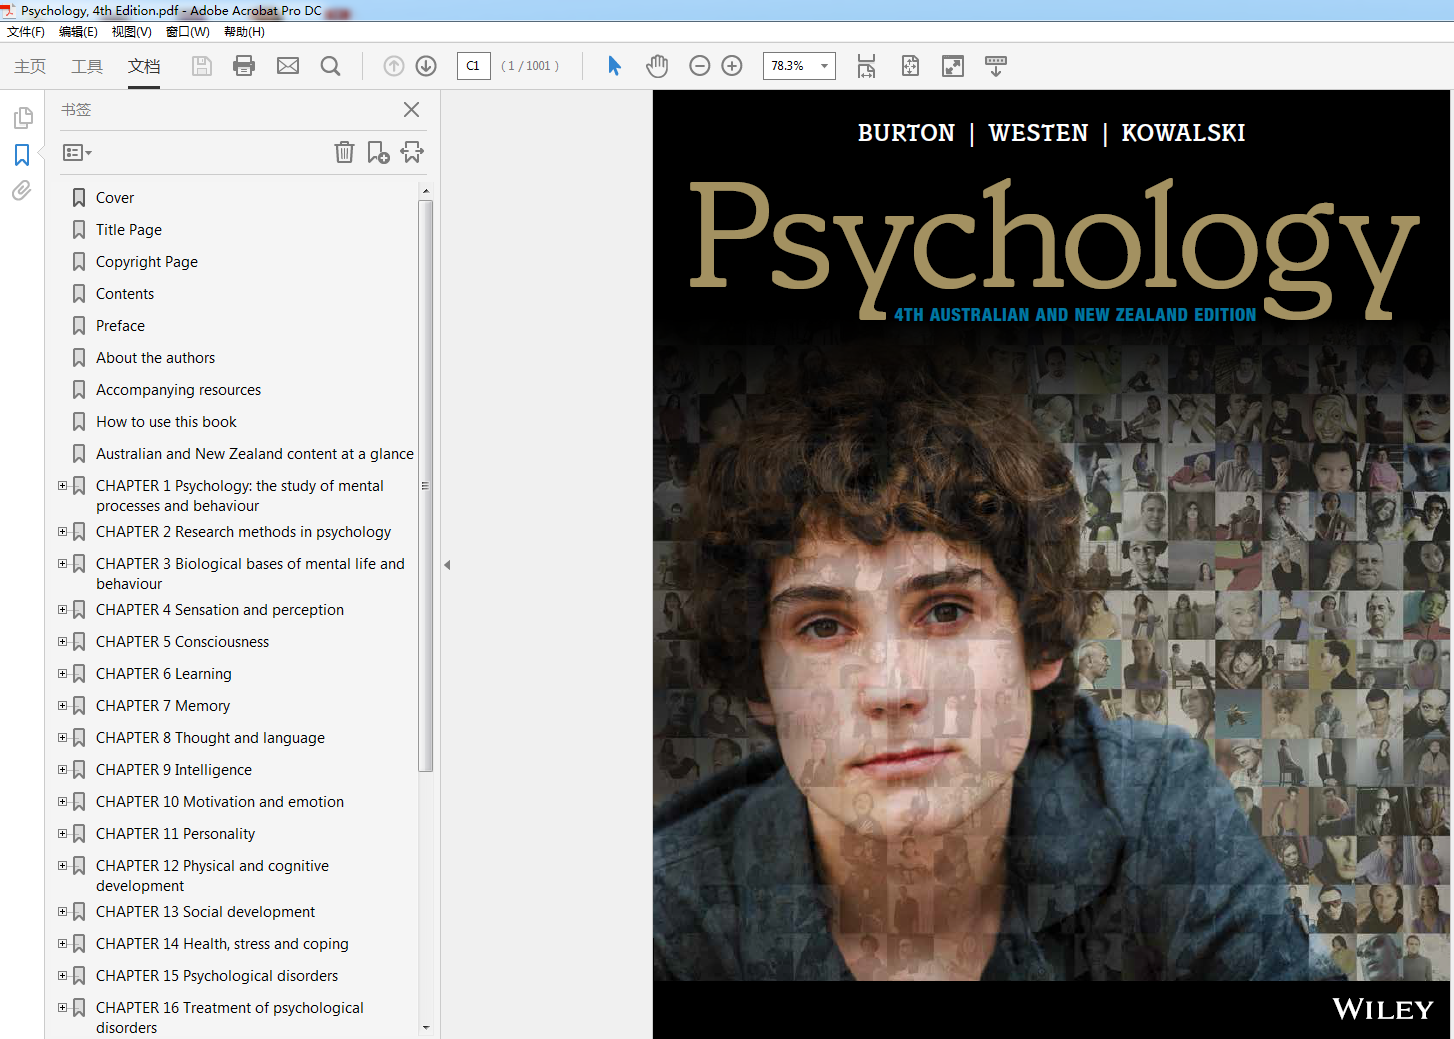Send file by email envelope icon
Image resolution: width=1454 pixels, height=1039 pixels.
click(288, 66)
